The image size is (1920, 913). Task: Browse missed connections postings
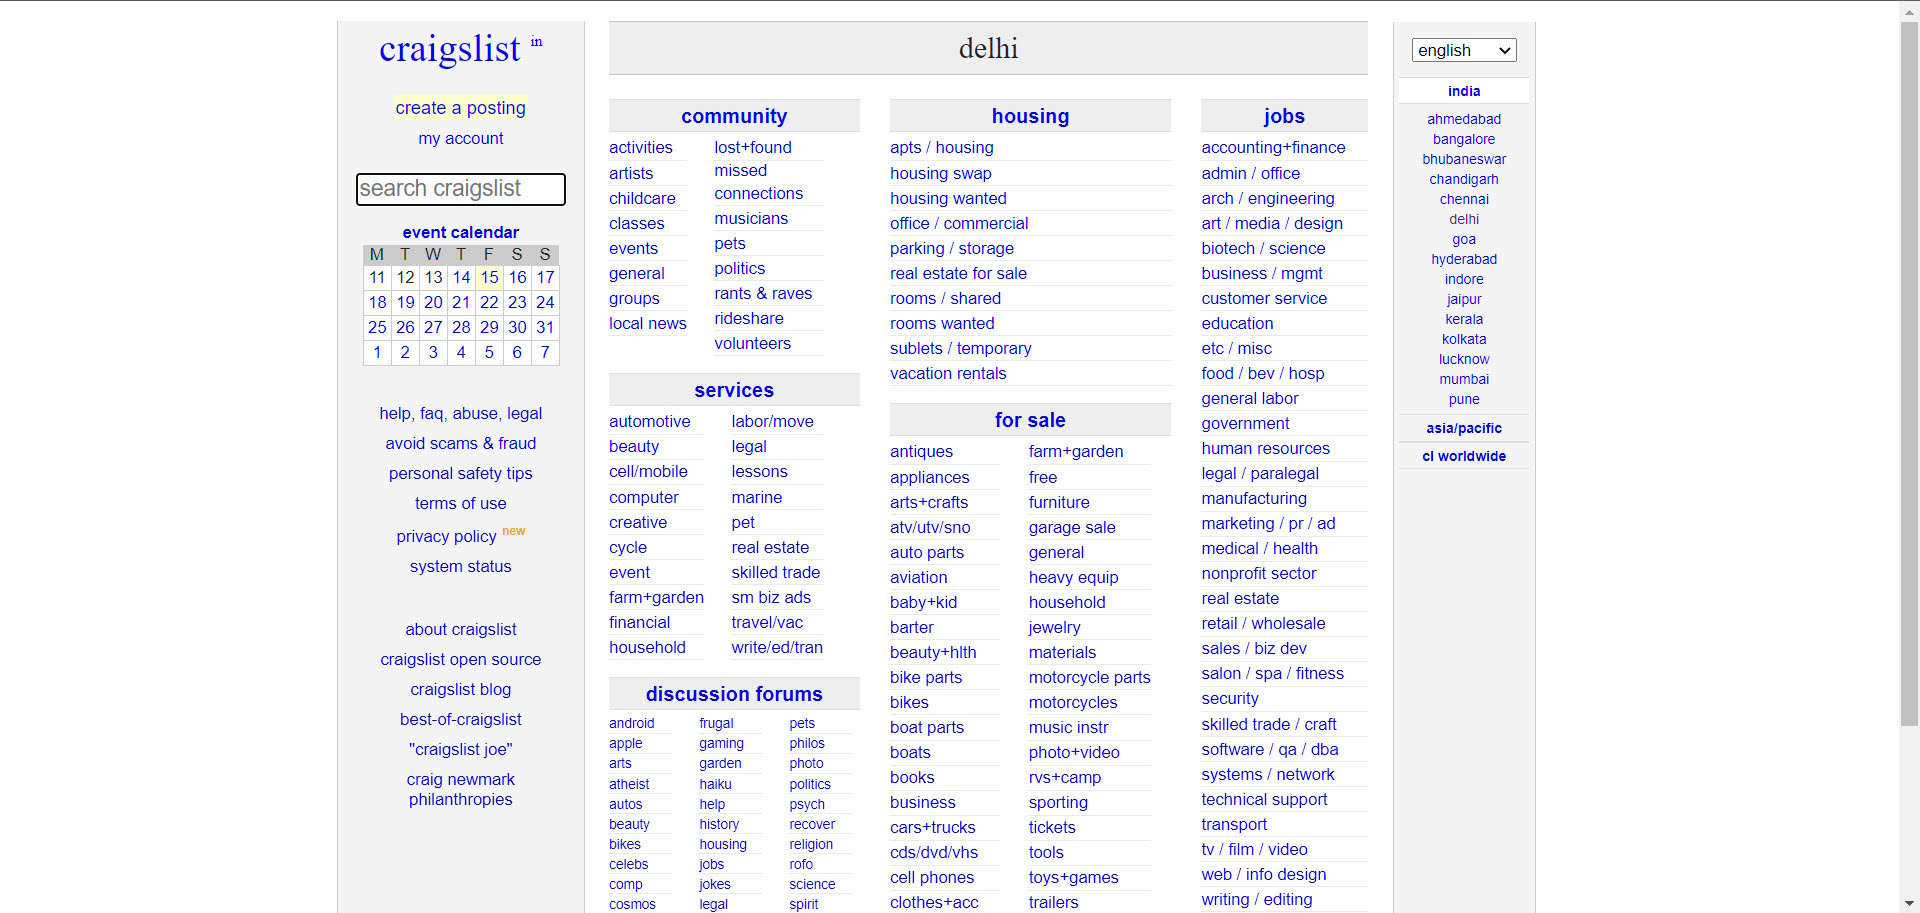pyautogui.click(x=758, y=182)
